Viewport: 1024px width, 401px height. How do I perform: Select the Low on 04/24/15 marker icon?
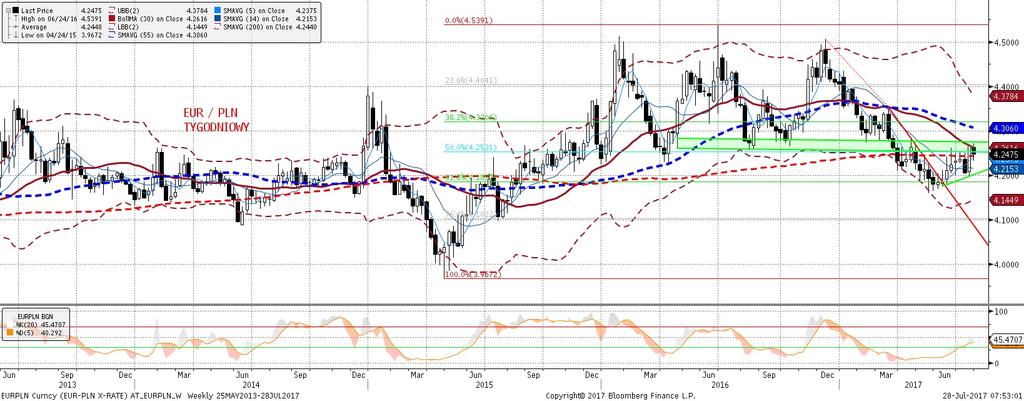point(16,35)
